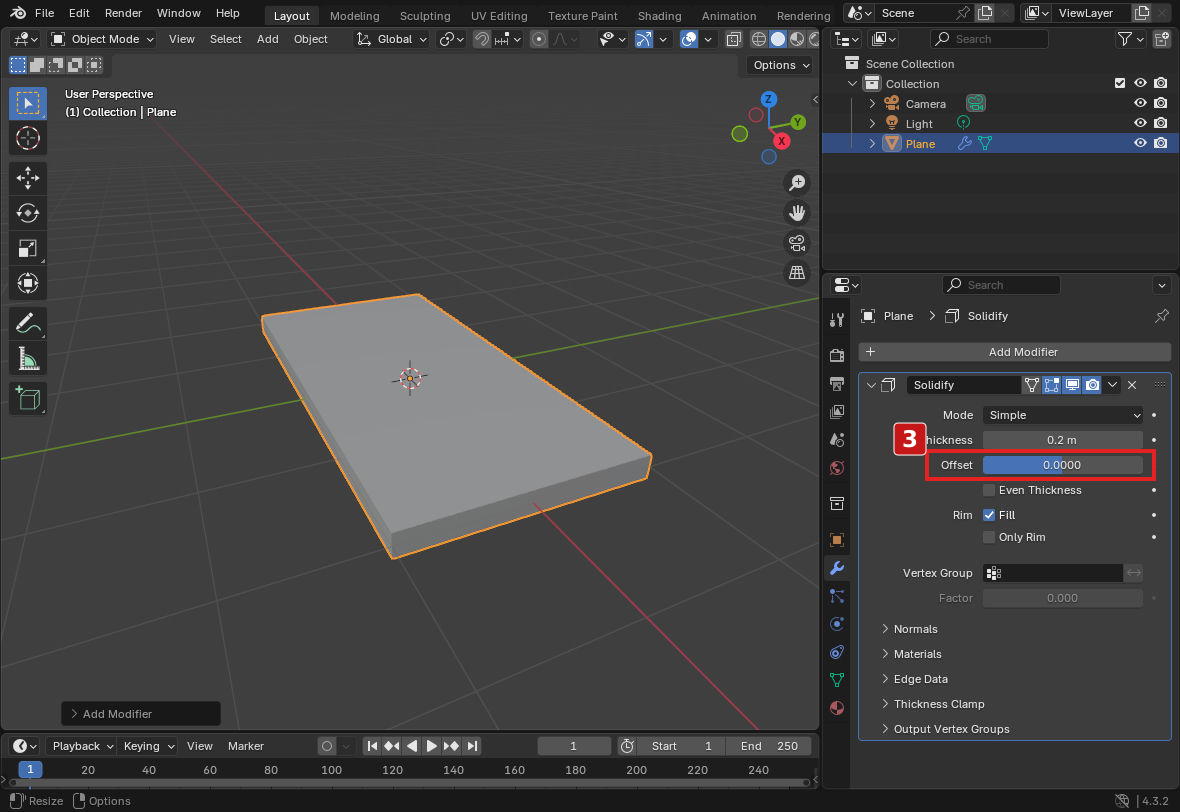
Task: Choose the Annotate tool
Action: 28,324
